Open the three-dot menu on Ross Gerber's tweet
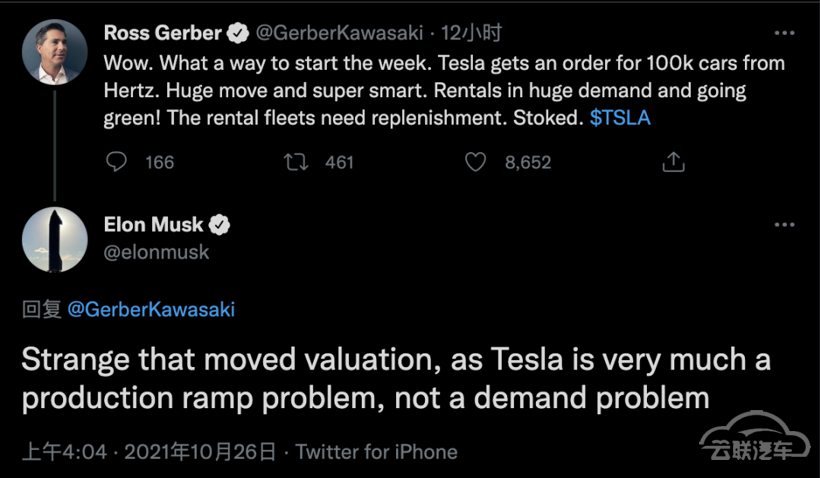This screenshot has height=478, width=820. coord(784,33)
